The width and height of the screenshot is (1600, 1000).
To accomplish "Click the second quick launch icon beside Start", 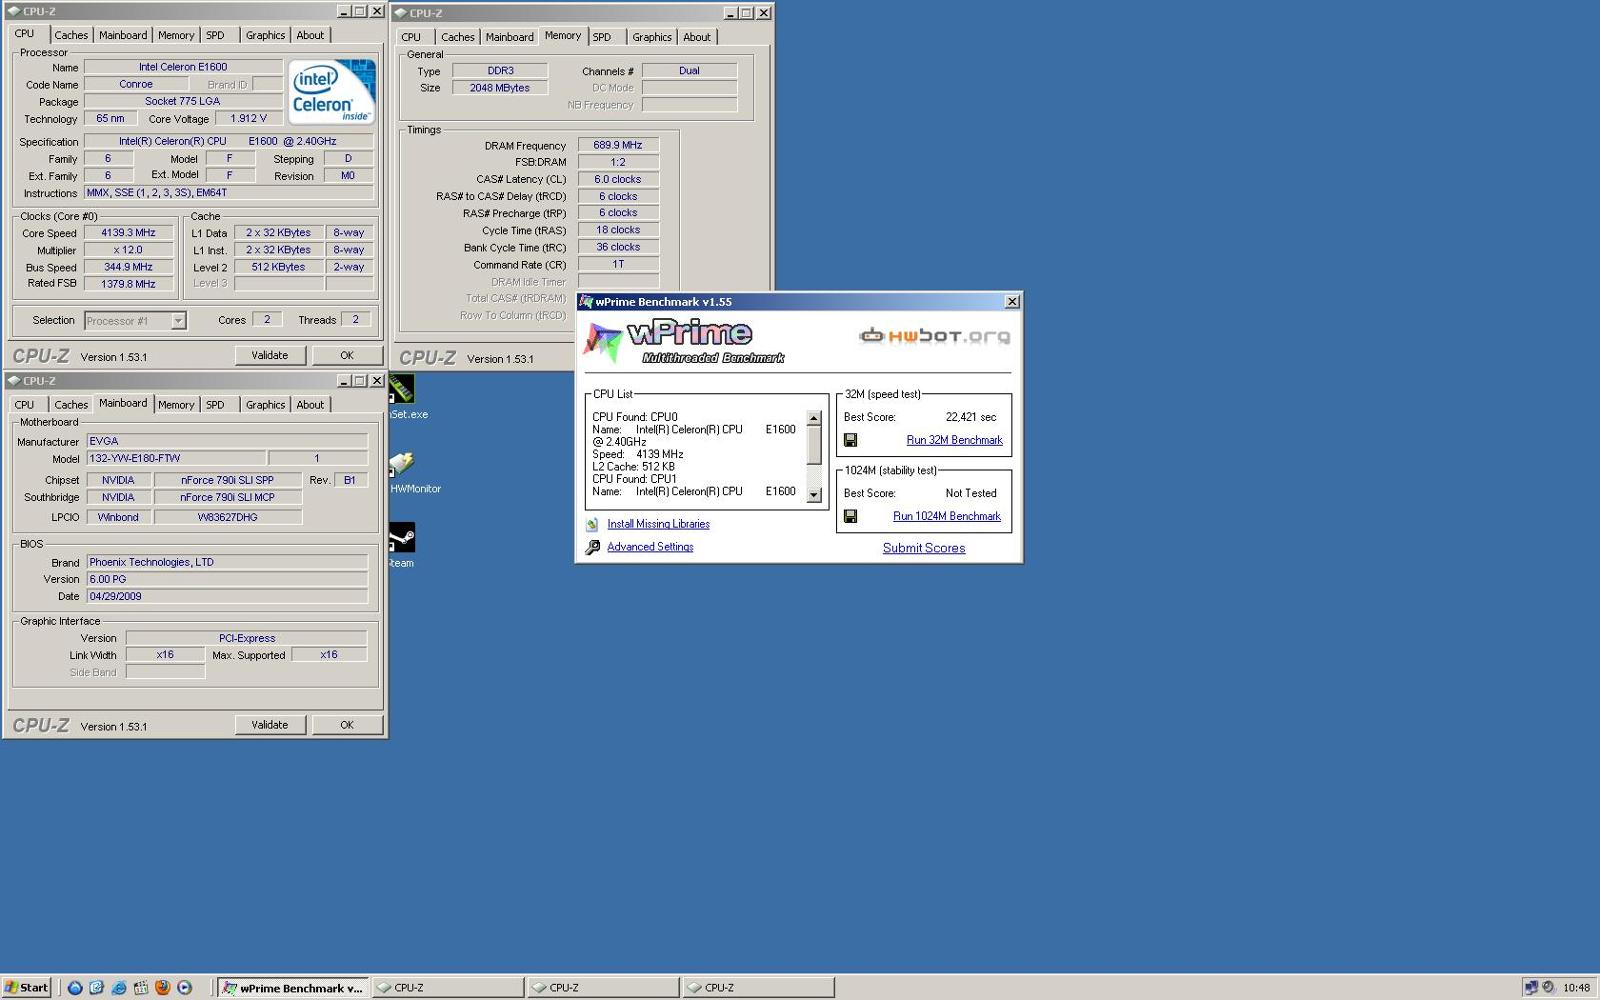I will [96, 987].
